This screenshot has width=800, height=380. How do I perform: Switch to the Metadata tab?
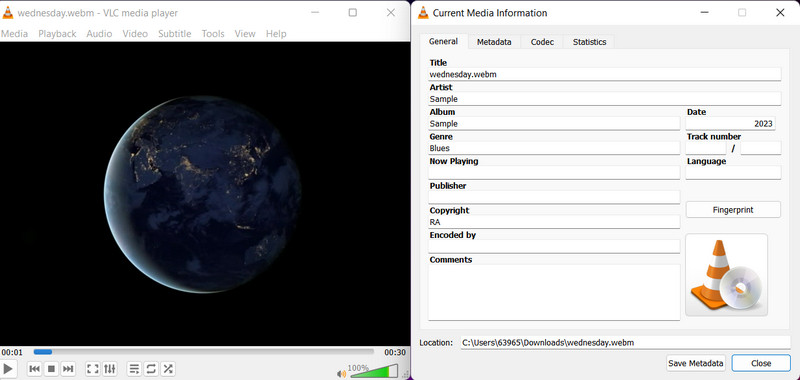pyautogui.click(x=494, y=42)
